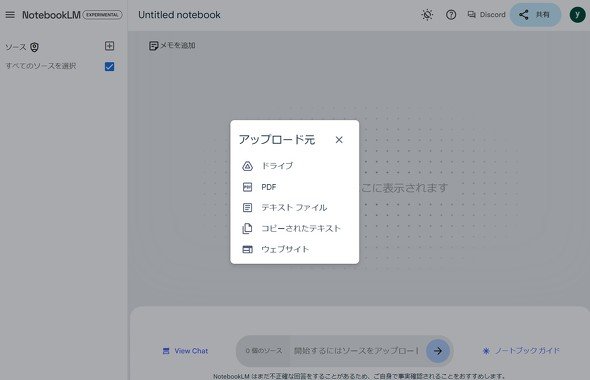This screenshot has height=380, width=590.
Task: Click the Google Drive triangle icon
Action: tap(247, 166)
